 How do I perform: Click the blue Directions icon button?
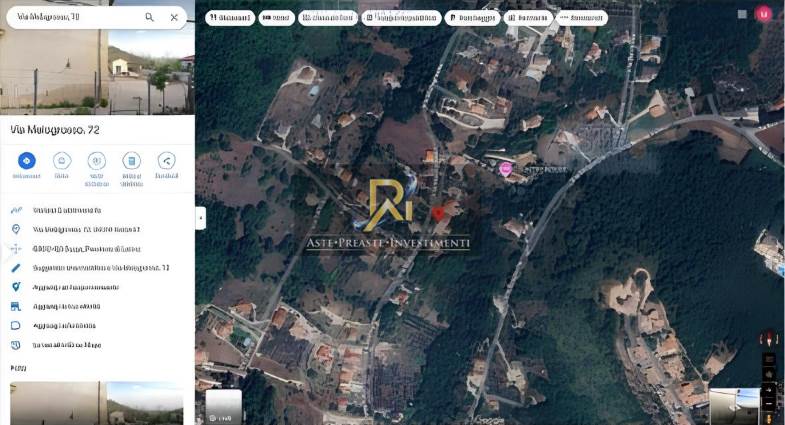point(27,160)
